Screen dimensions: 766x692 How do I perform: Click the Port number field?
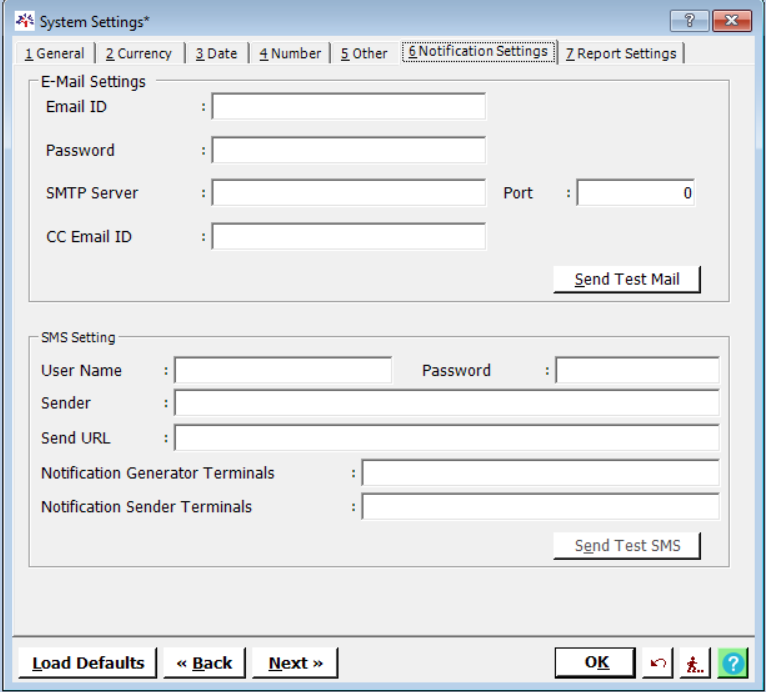tap(635, 193)
